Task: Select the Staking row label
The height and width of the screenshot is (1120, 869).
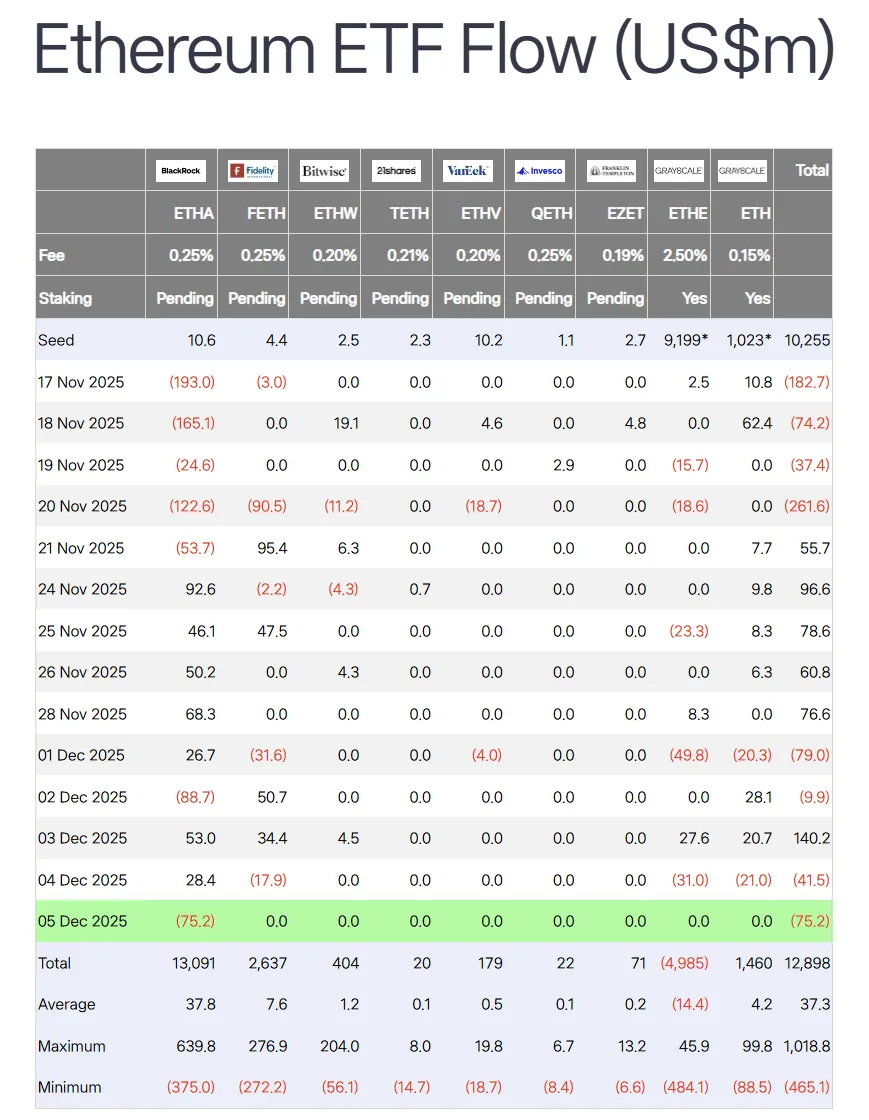Action: click(x=65, y=298)
